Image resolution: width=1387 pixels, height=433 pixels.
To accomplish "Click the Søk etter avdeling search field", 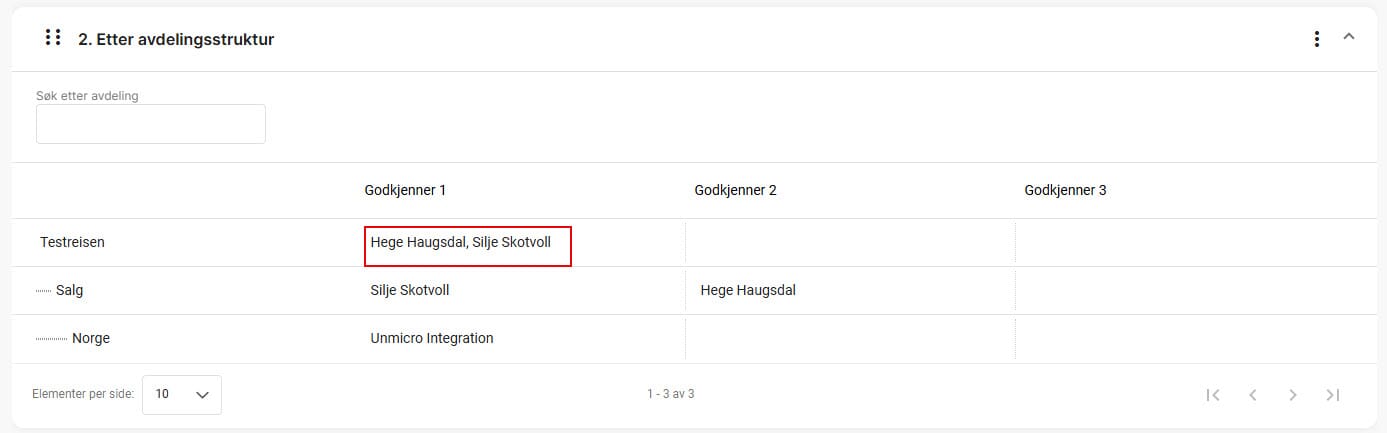I will 151,124.
